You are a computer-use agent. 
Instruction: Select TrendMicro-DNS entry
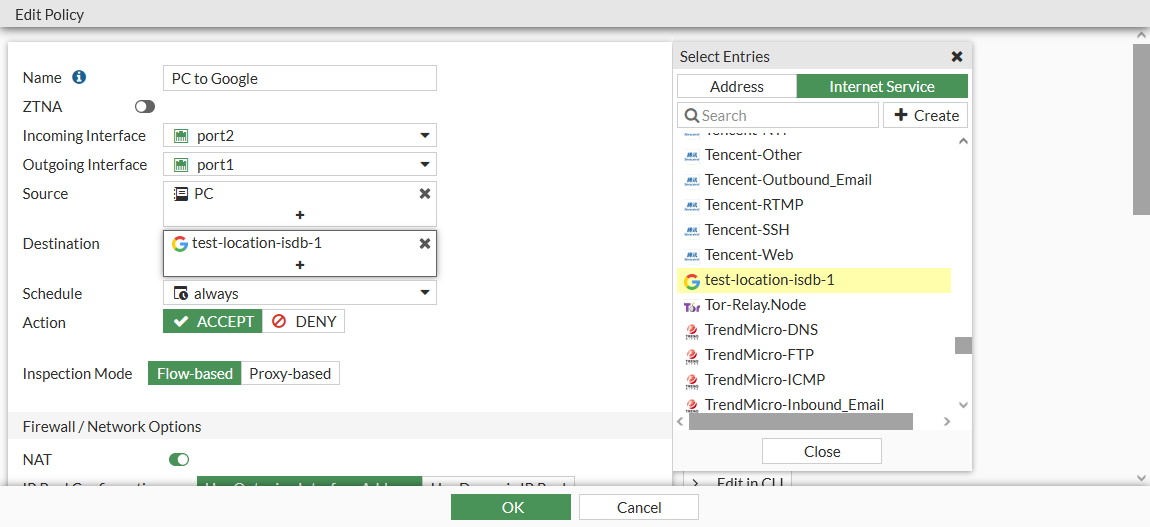[814, 330]
